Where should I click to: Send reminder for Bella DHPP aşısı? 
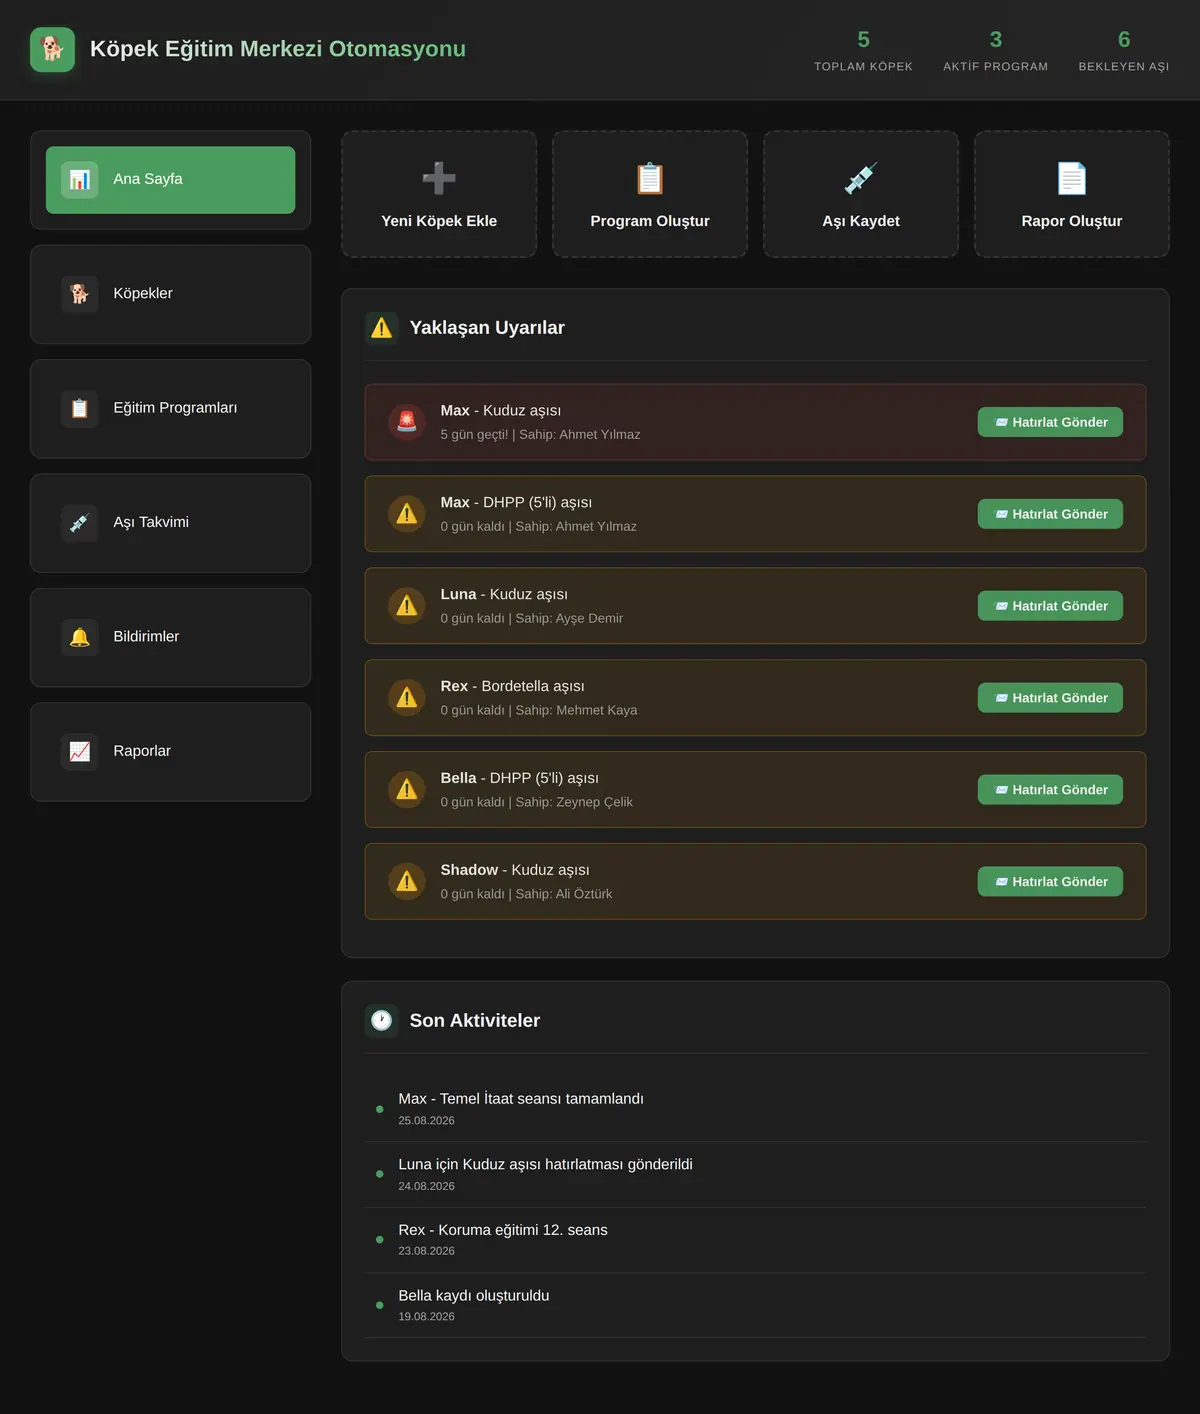pyautogui.click(x=1050, y=790)
